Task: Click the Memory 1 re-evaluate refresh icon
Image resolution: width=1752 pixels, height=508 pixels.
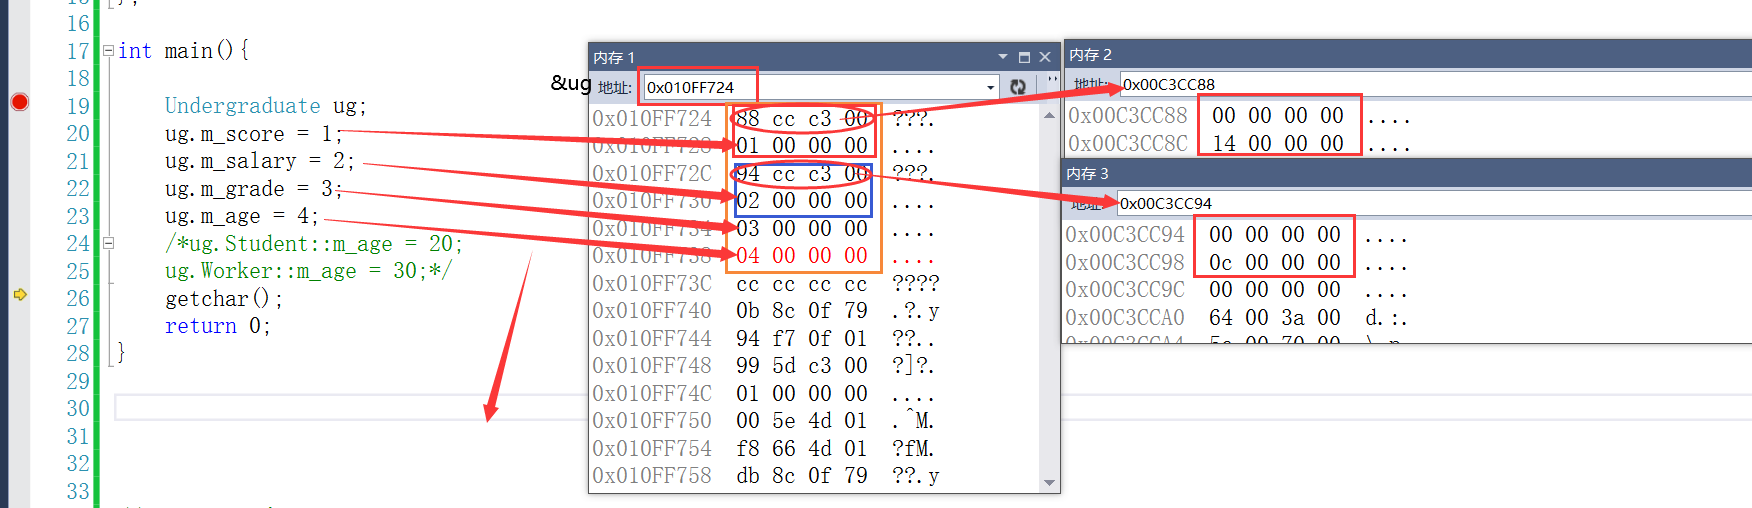Action: [1018, 87]
